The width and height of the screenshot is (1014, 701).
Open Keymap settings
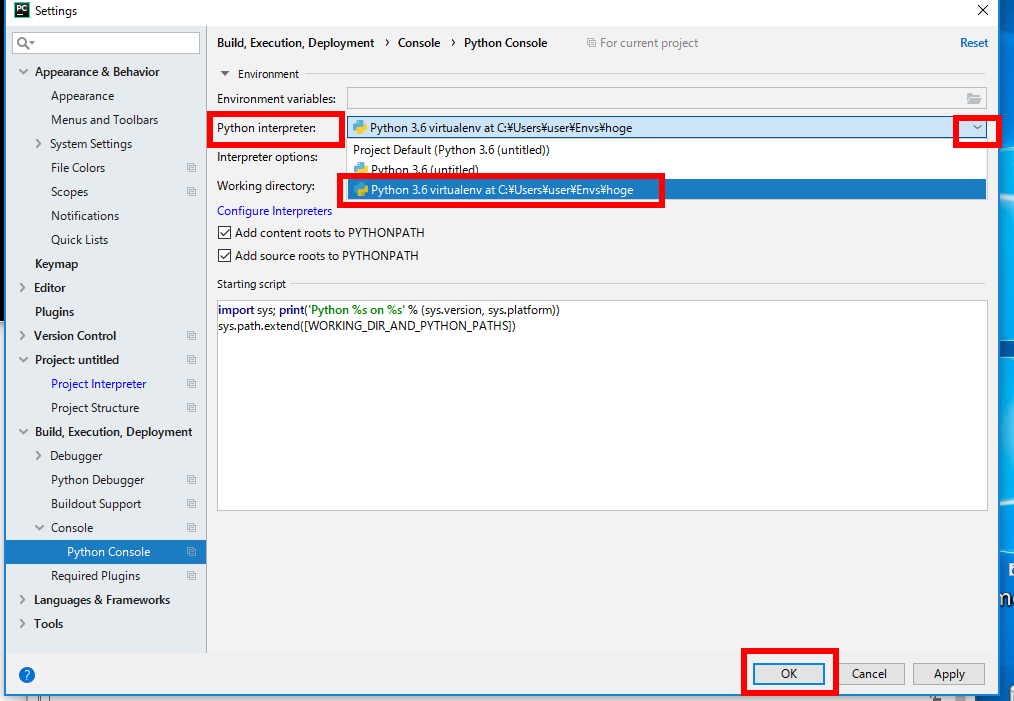[56, 264]
